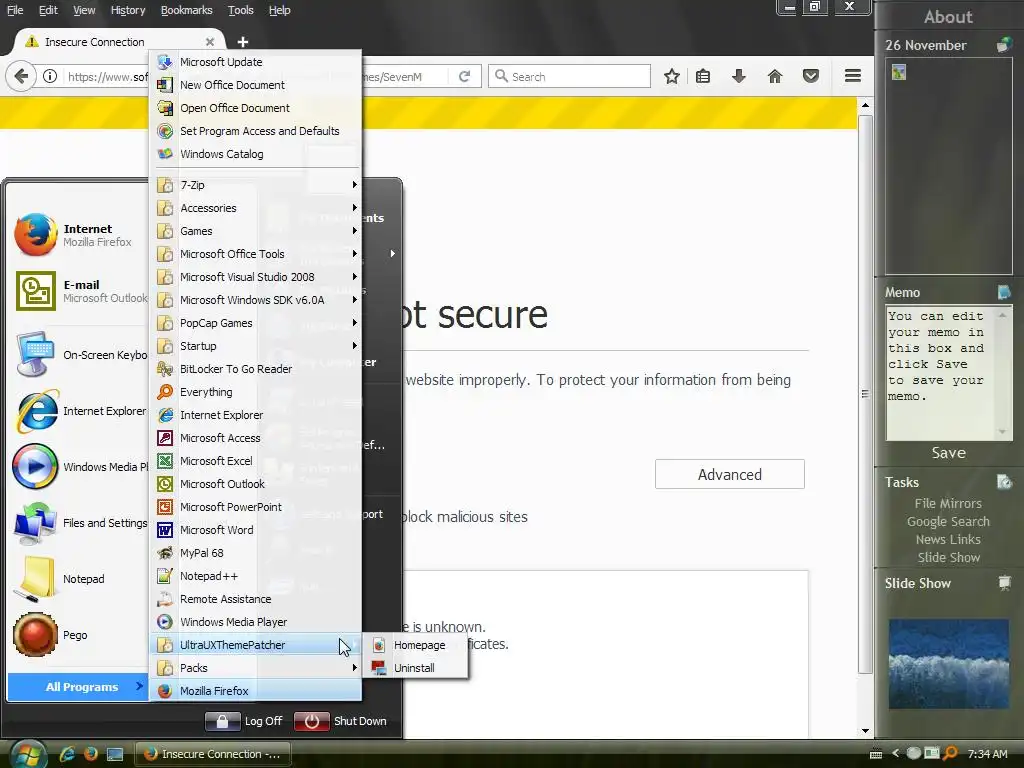The height and width of the screenshot is (768, 1024).
Task: Open File menu in Firefox
Action: tap(15, 10)
